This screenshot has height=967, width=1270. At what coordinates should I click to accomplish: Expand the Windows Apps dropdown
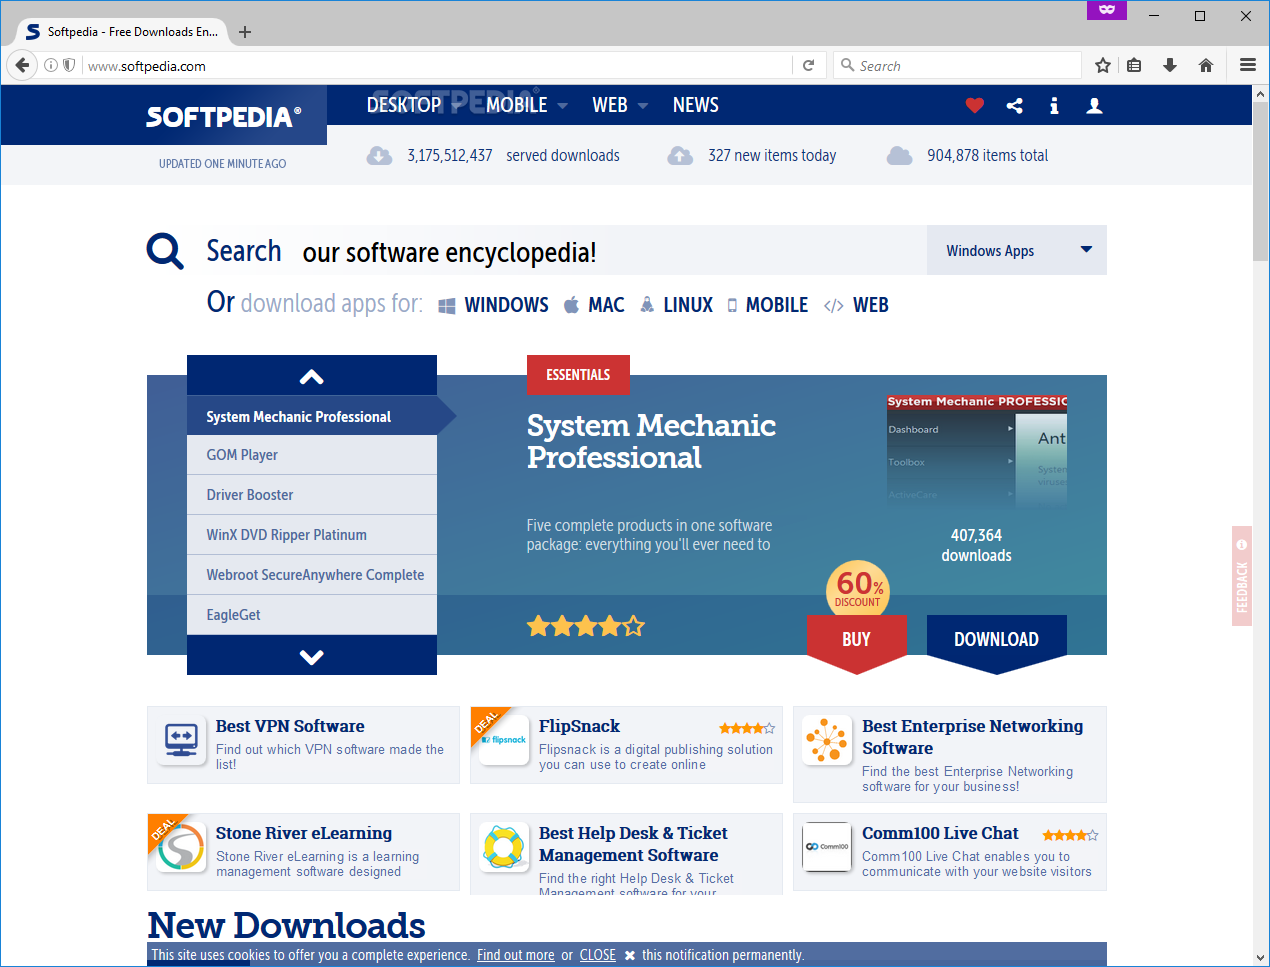point(1017,250)
